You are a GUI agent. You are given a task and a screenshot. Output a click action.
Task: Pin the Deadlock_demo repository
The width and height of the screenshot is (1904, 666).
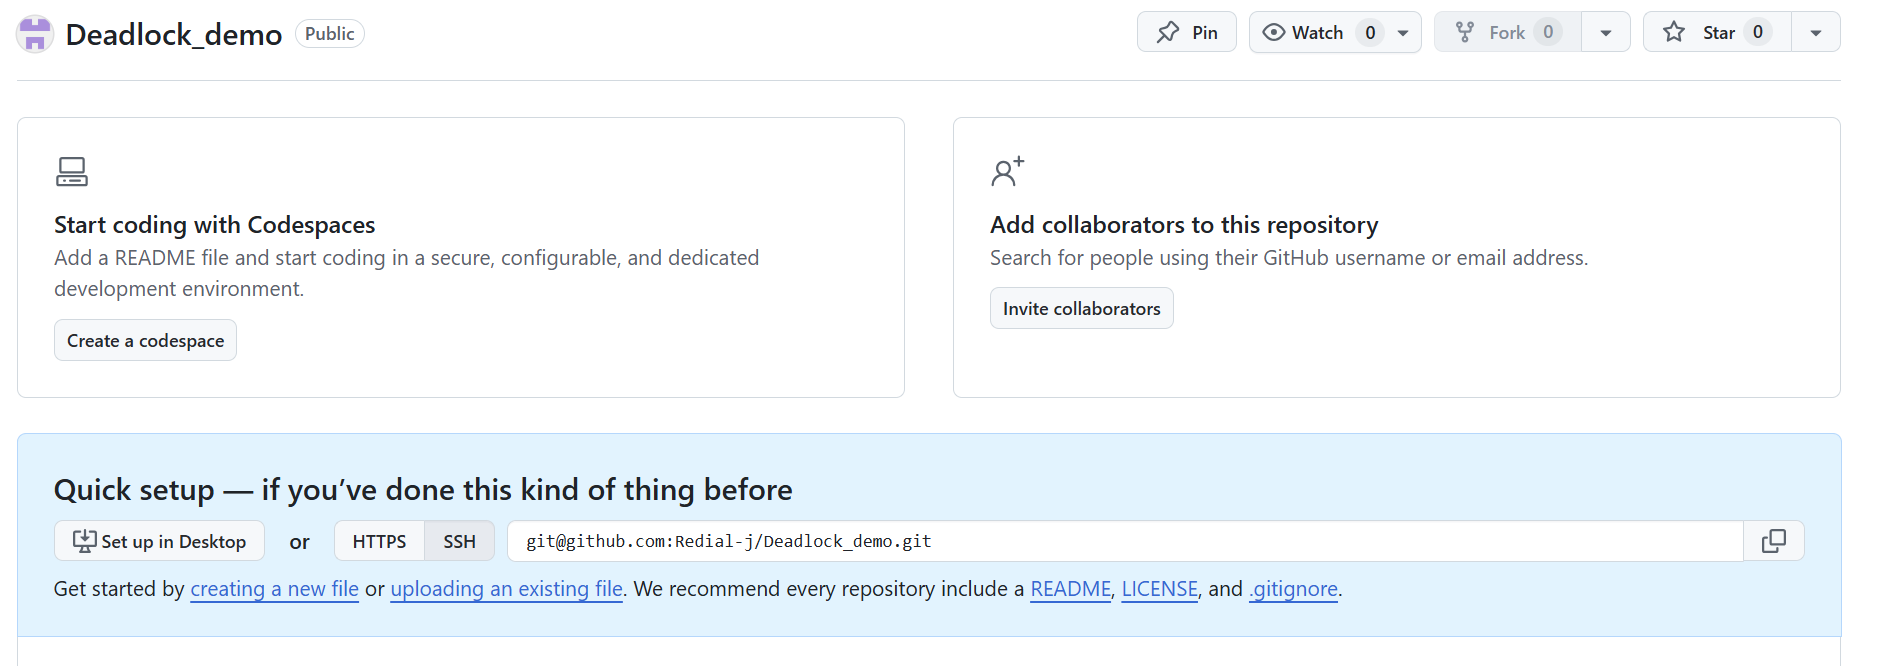(x=1186, y=33)
